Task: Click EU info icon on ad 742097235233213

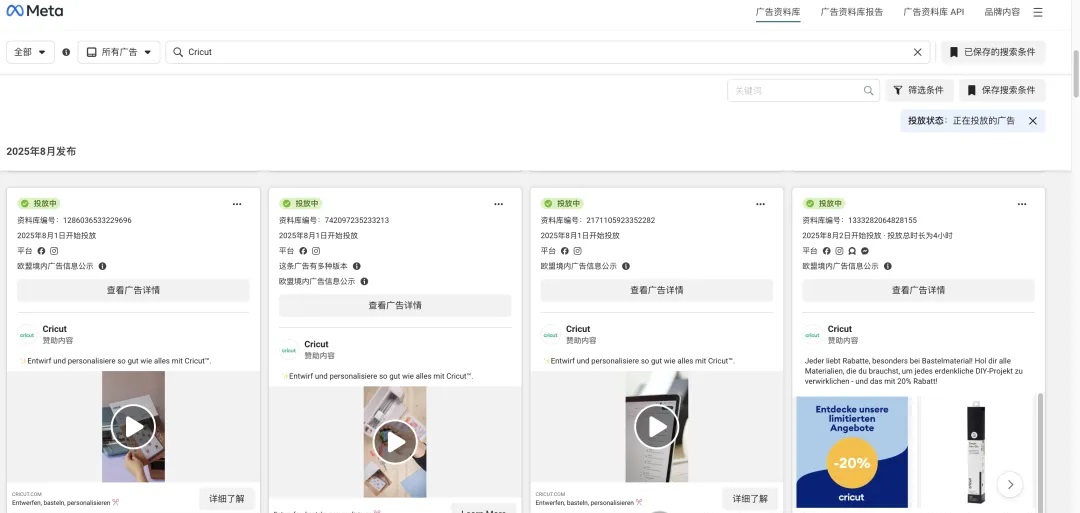Action: pyautogui.click(x=364, y=281)
